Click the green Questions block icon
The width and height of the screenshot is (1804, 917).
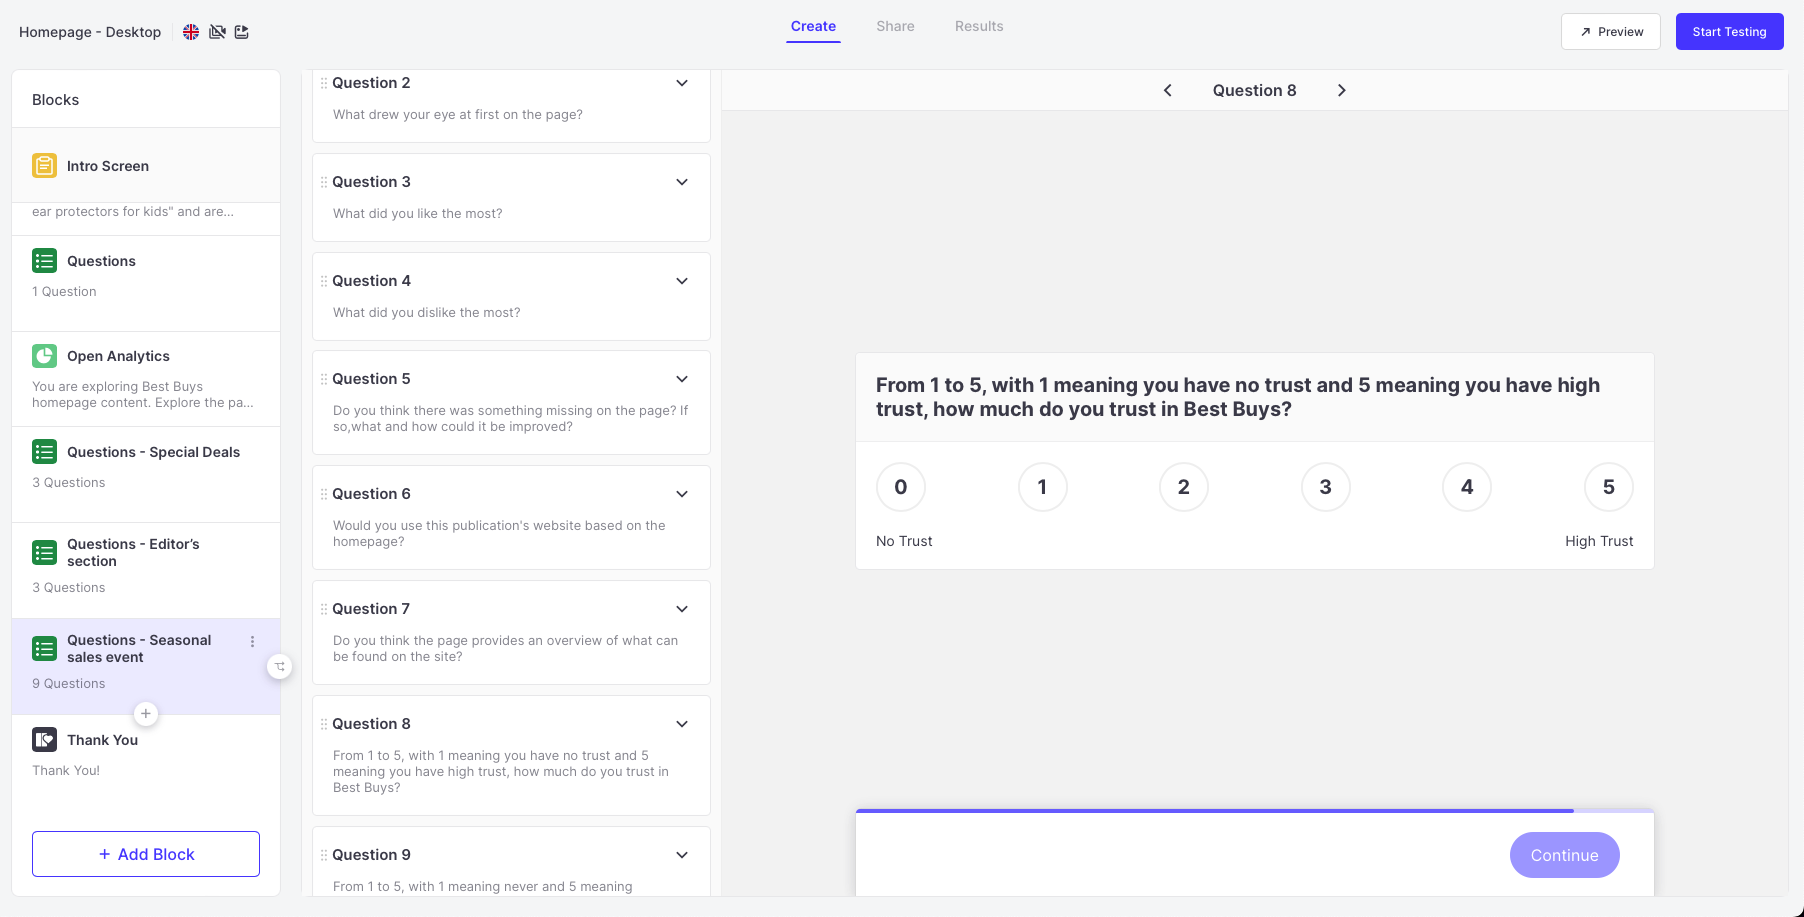pyautogui.click(x=44, y=261)
